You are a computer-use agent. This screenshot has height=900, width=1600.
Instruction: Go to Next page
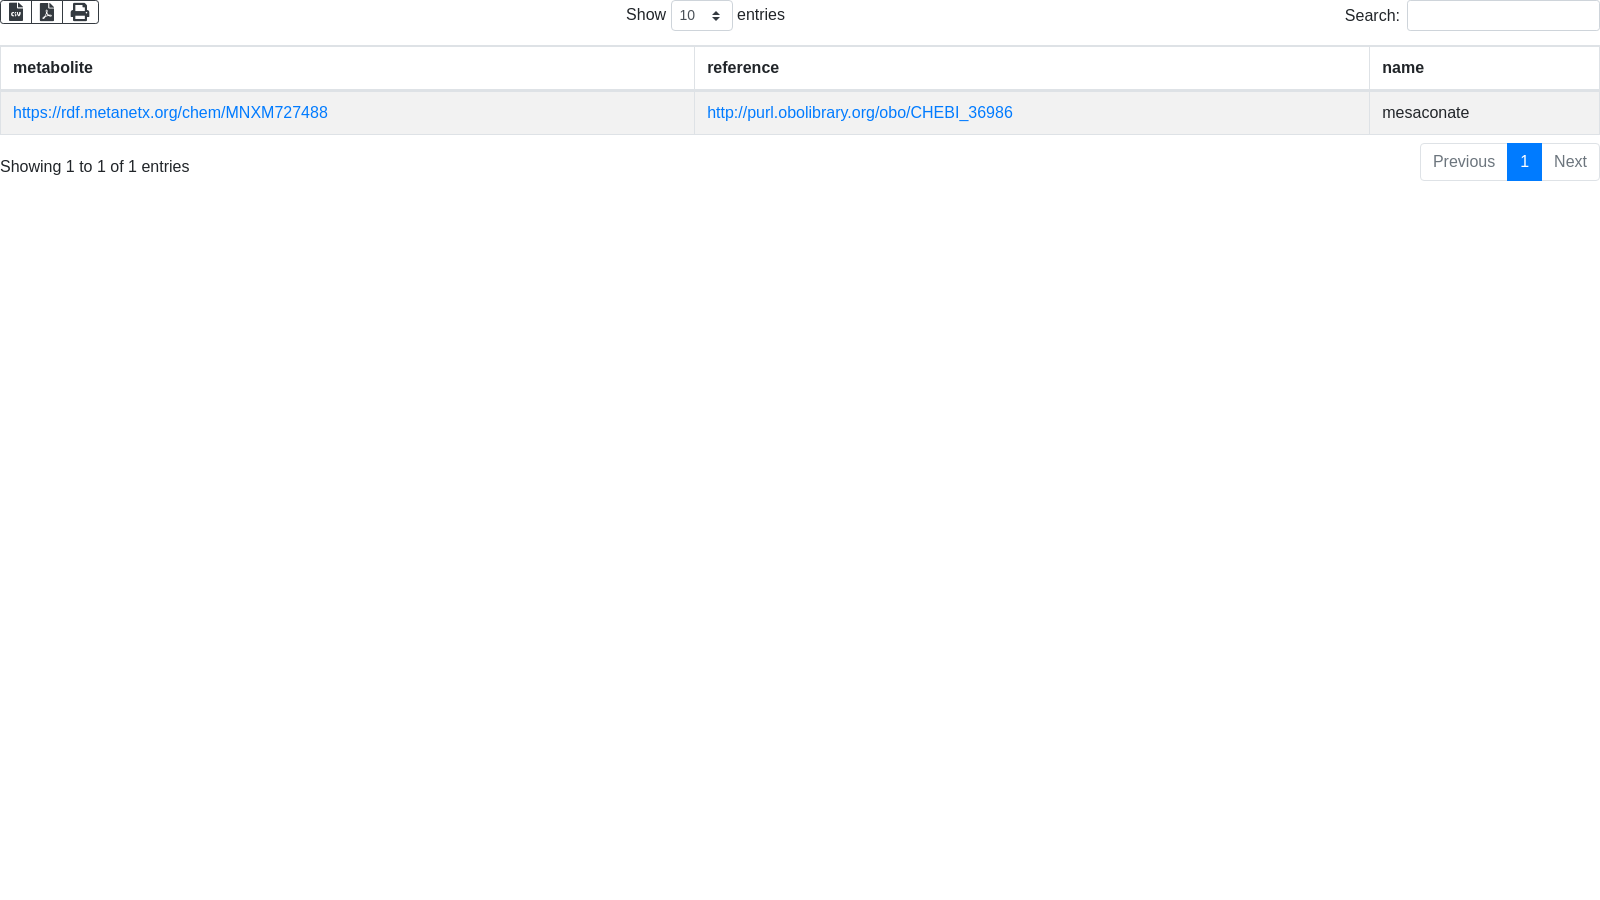click(1570, 162)
